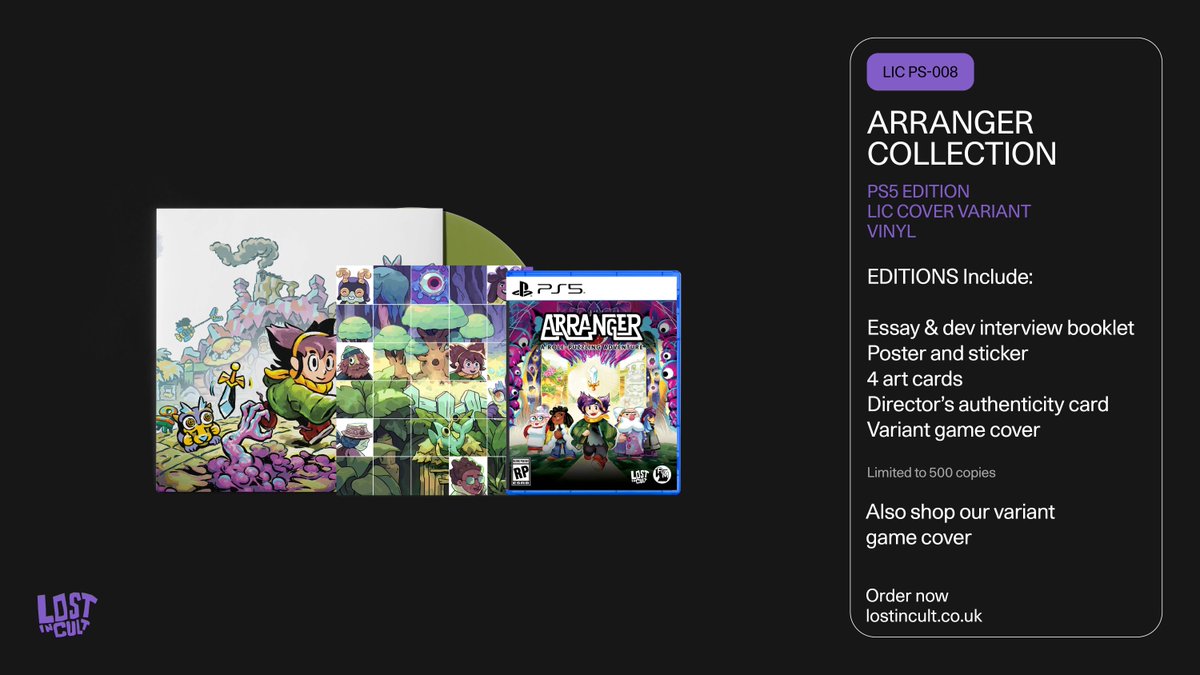The width and height of the screenshot is (1200, 675).
Task: Click the 4 art cards line
Action: [x=915, y=379]
